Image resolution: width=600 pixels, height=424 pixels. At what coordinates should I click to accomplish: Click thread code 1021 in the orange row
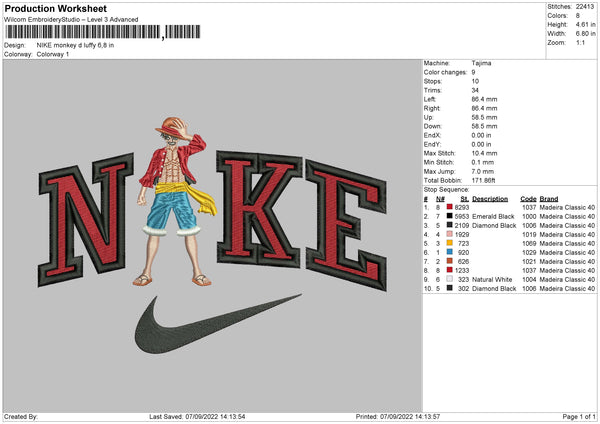pyautogui.click(x=529, y=261)
